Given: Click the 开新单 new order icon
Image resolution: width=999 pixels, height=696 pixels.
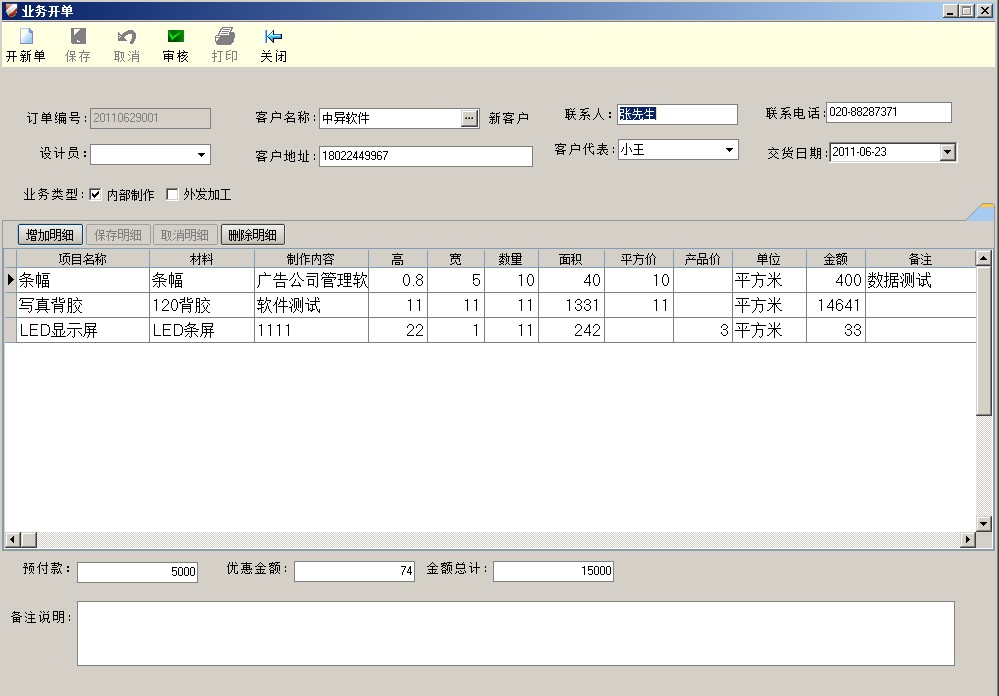Looking at the screenshot, I should (x=26, y=37).
